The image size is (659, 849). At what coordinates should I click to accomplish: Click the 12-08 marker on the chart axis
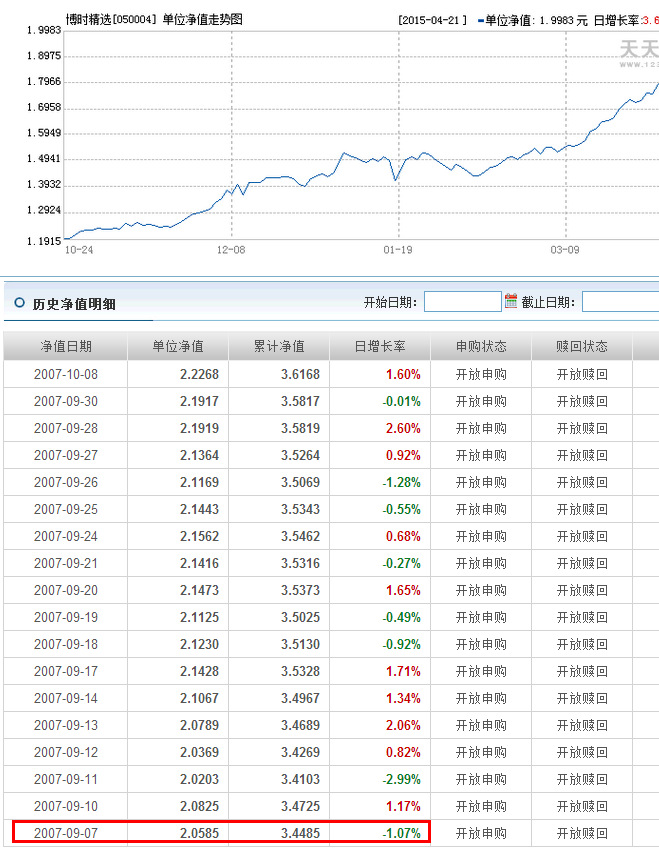(231, 250)
